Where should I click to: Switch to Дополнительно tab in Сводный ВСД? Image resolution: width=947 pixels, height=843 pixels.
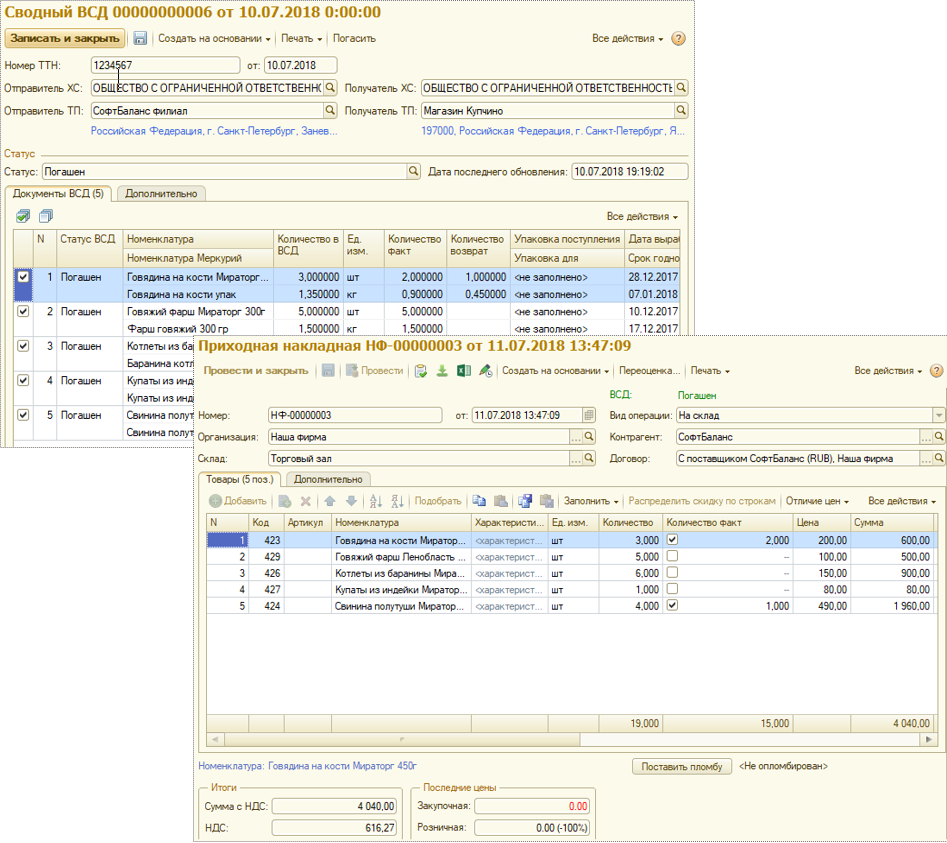pyautogui.click(x=161, y=194)
